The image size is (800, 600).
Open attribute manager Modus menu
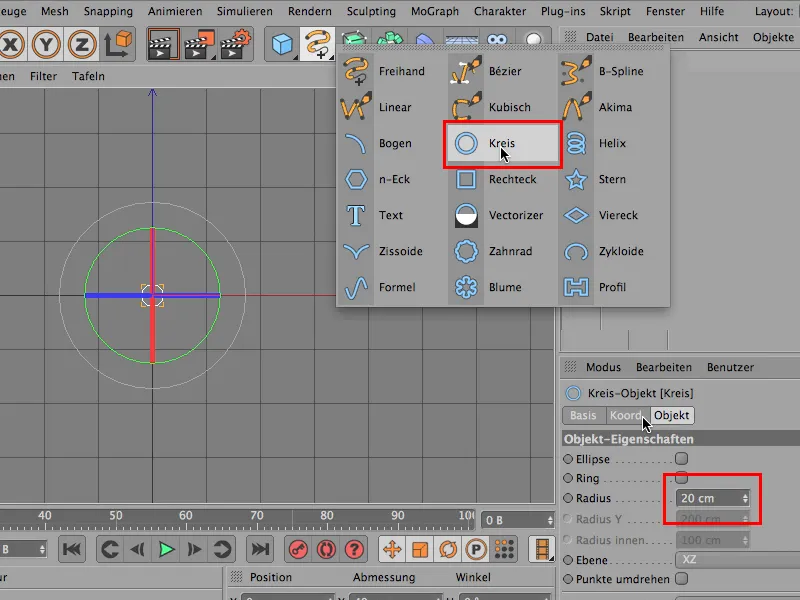coord(603,367)
